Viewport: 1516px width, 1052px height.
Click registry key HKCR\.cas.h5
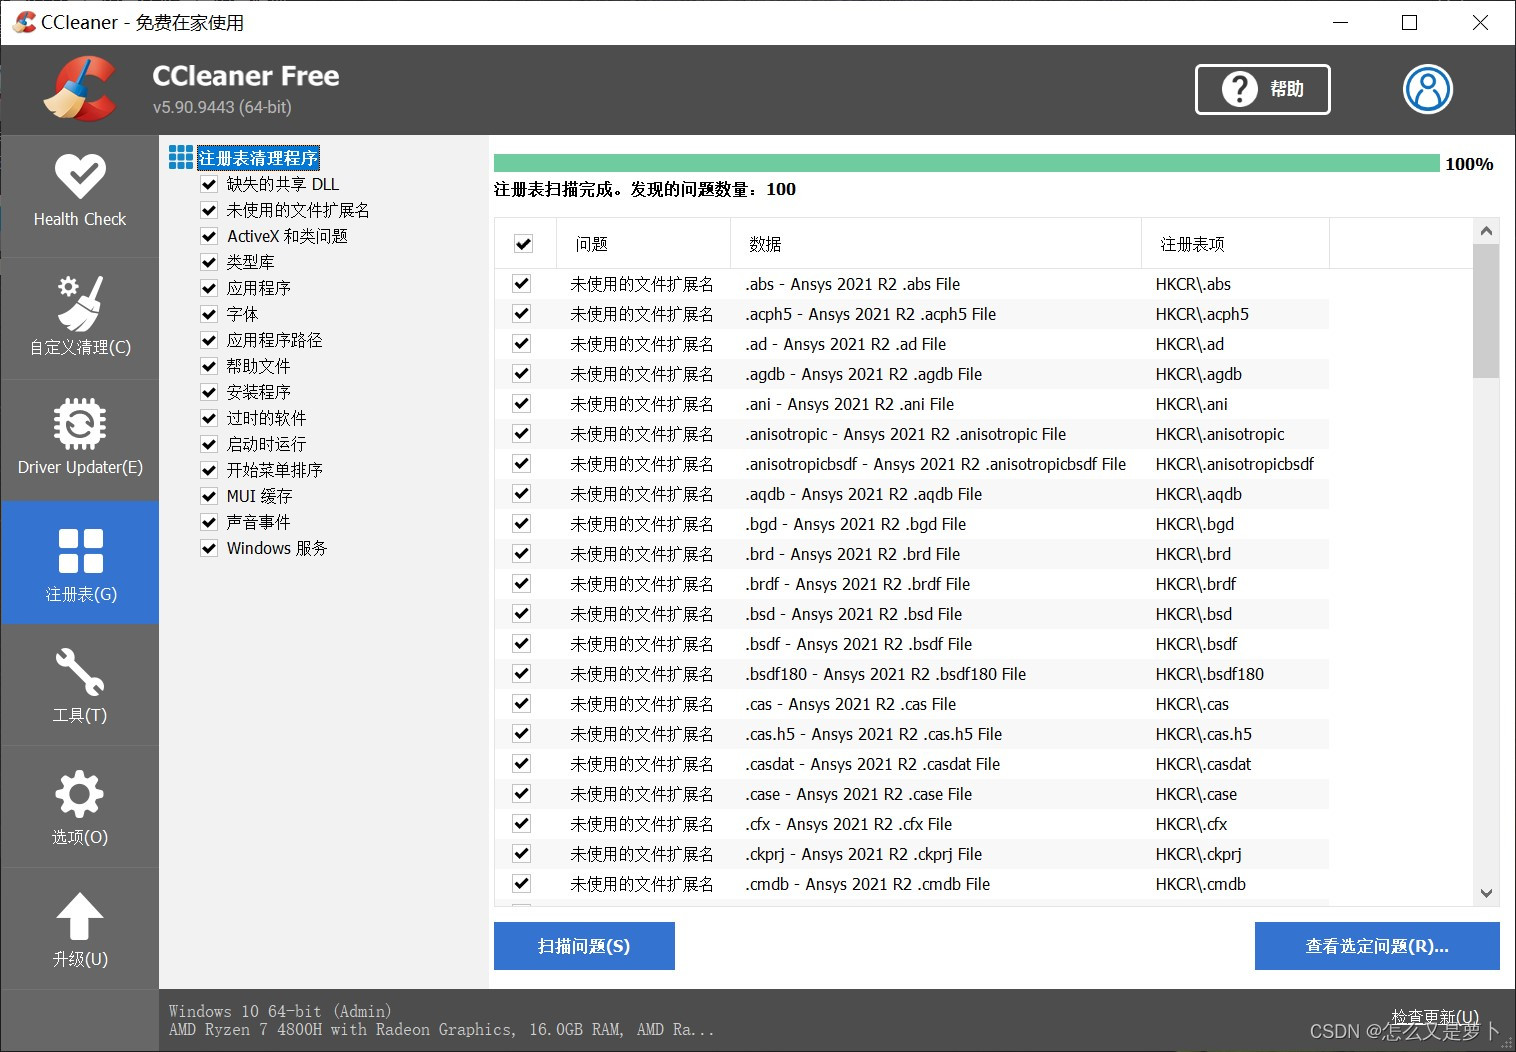pyautogui.click(x=1204, y=734)
